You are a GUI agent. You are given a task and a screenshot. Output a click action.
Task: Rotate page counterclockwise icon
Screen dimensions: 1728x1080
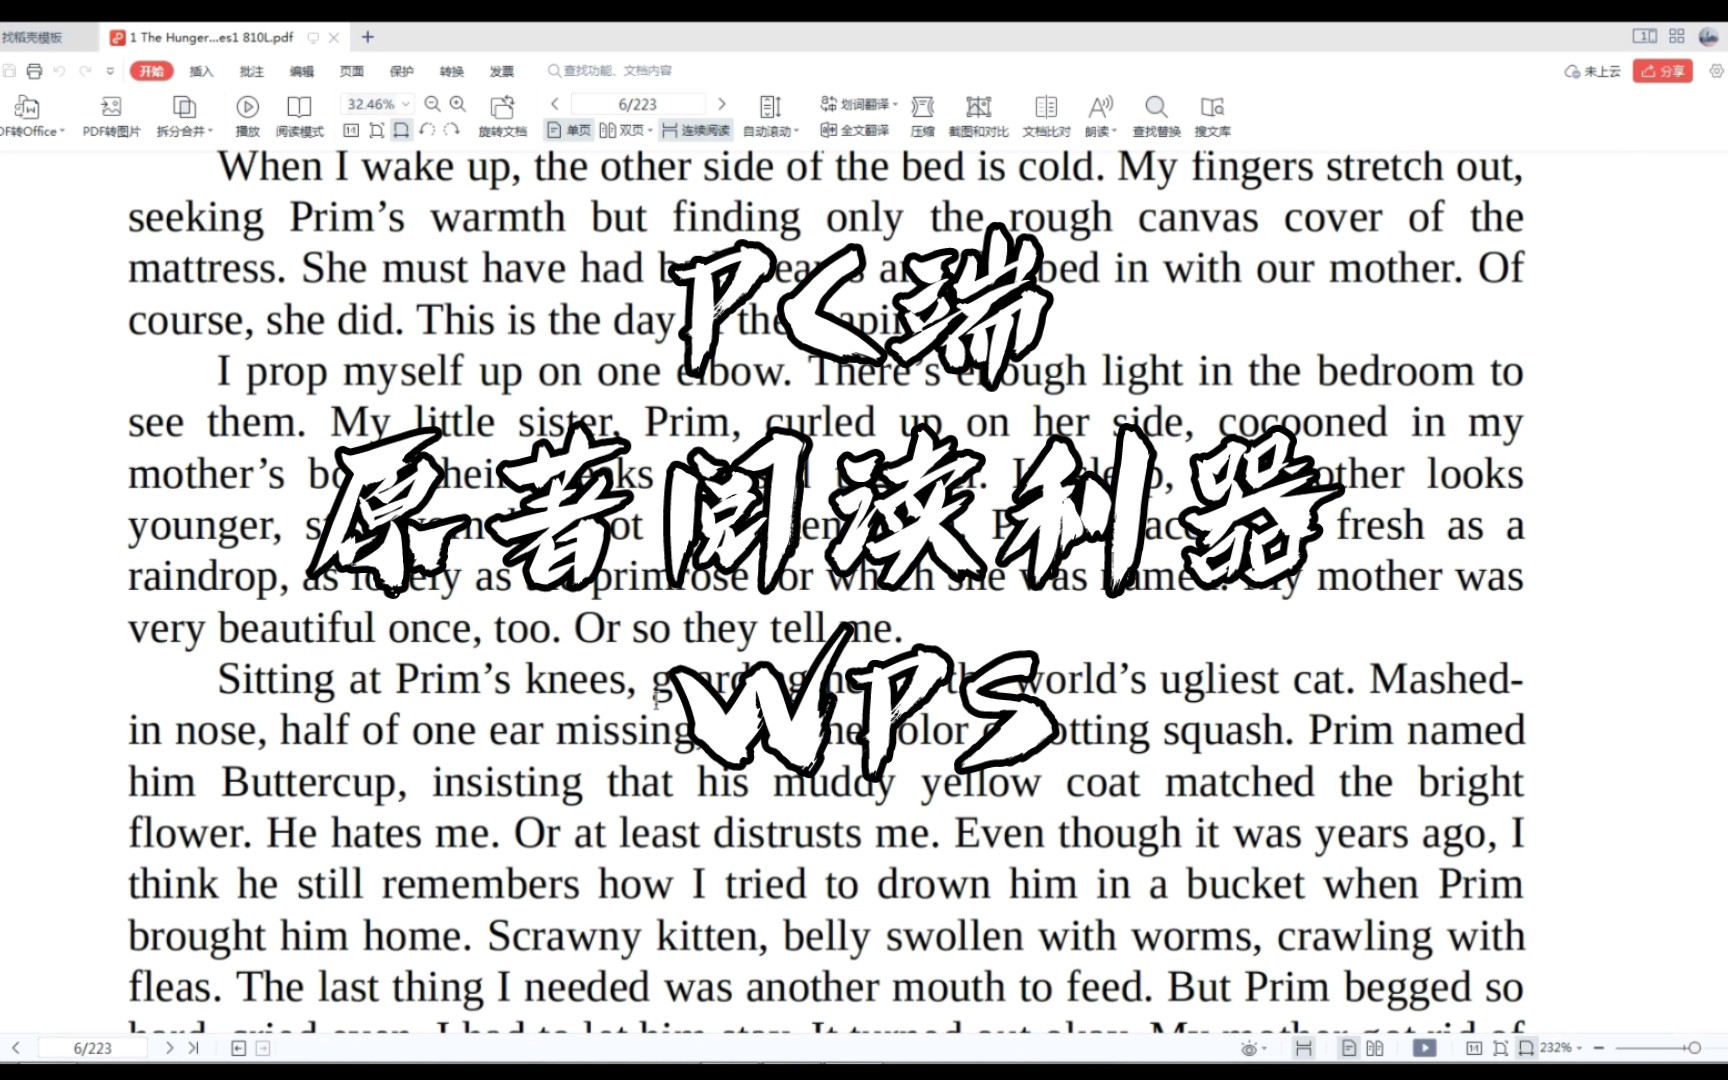[x=427, y=130]
